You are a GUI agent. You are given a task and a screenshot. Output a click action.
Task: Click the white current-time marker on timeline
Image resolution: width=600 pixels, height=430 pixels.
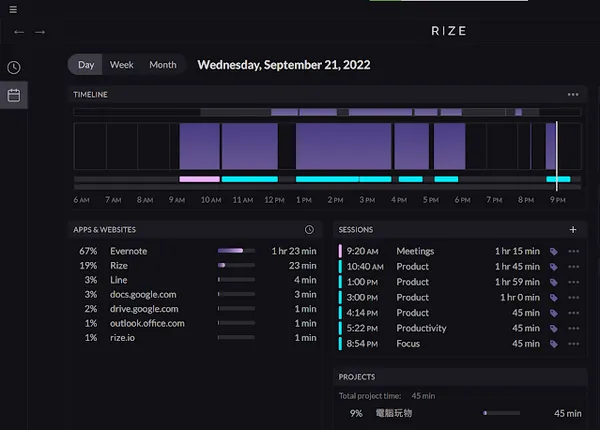[557, 156]
